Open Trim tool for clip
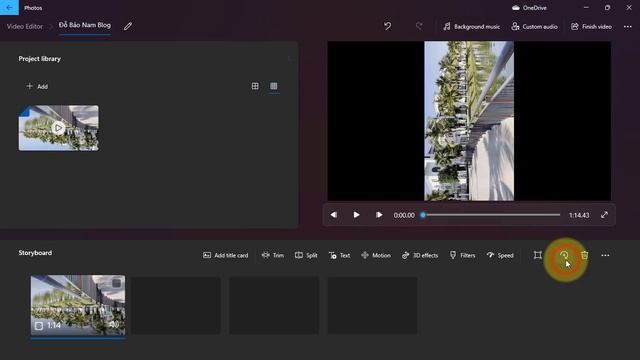 (x=273, y=256)
